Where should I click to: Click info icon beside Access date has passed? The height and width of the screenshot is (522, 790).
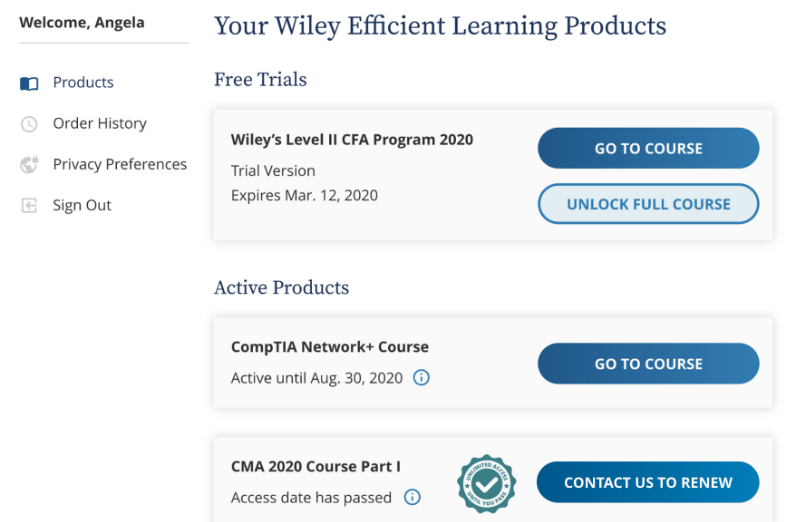click(x=412, y=497)
